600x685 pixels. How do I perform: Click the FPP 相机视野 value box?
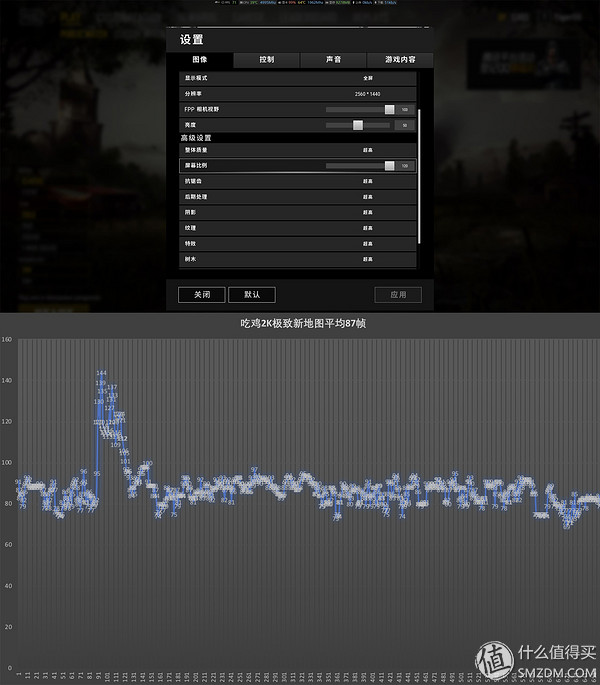tap(405, 110)
